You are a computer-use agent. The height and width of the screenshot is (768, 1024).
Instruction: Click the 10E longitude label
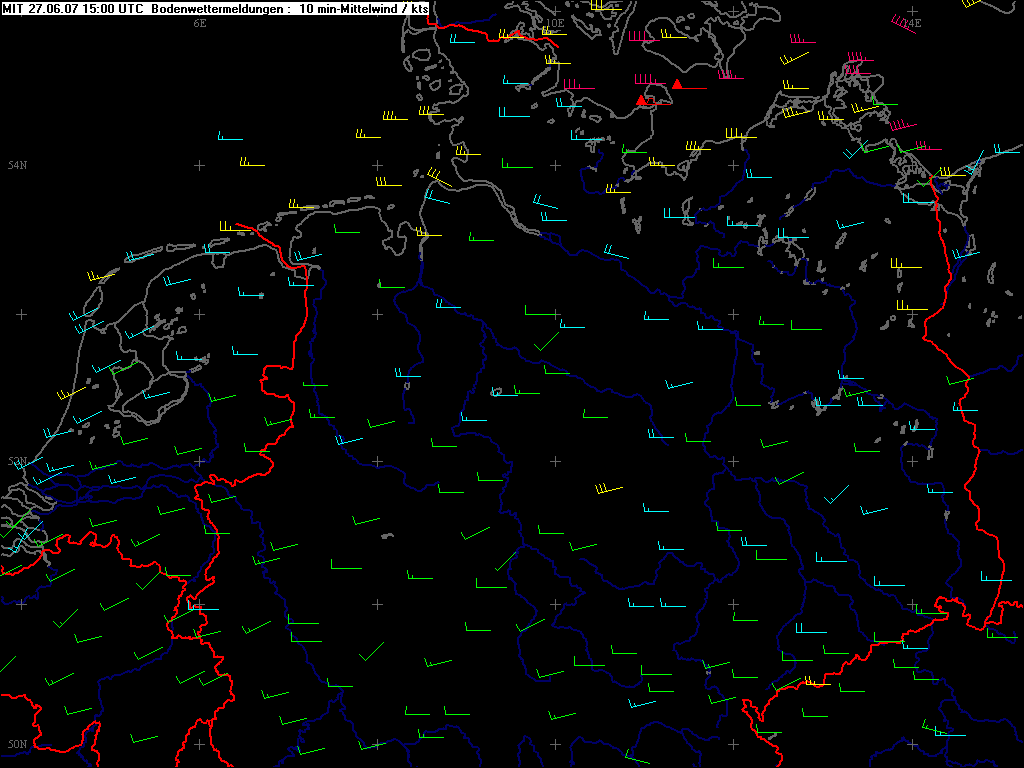(x=556, y=22)
